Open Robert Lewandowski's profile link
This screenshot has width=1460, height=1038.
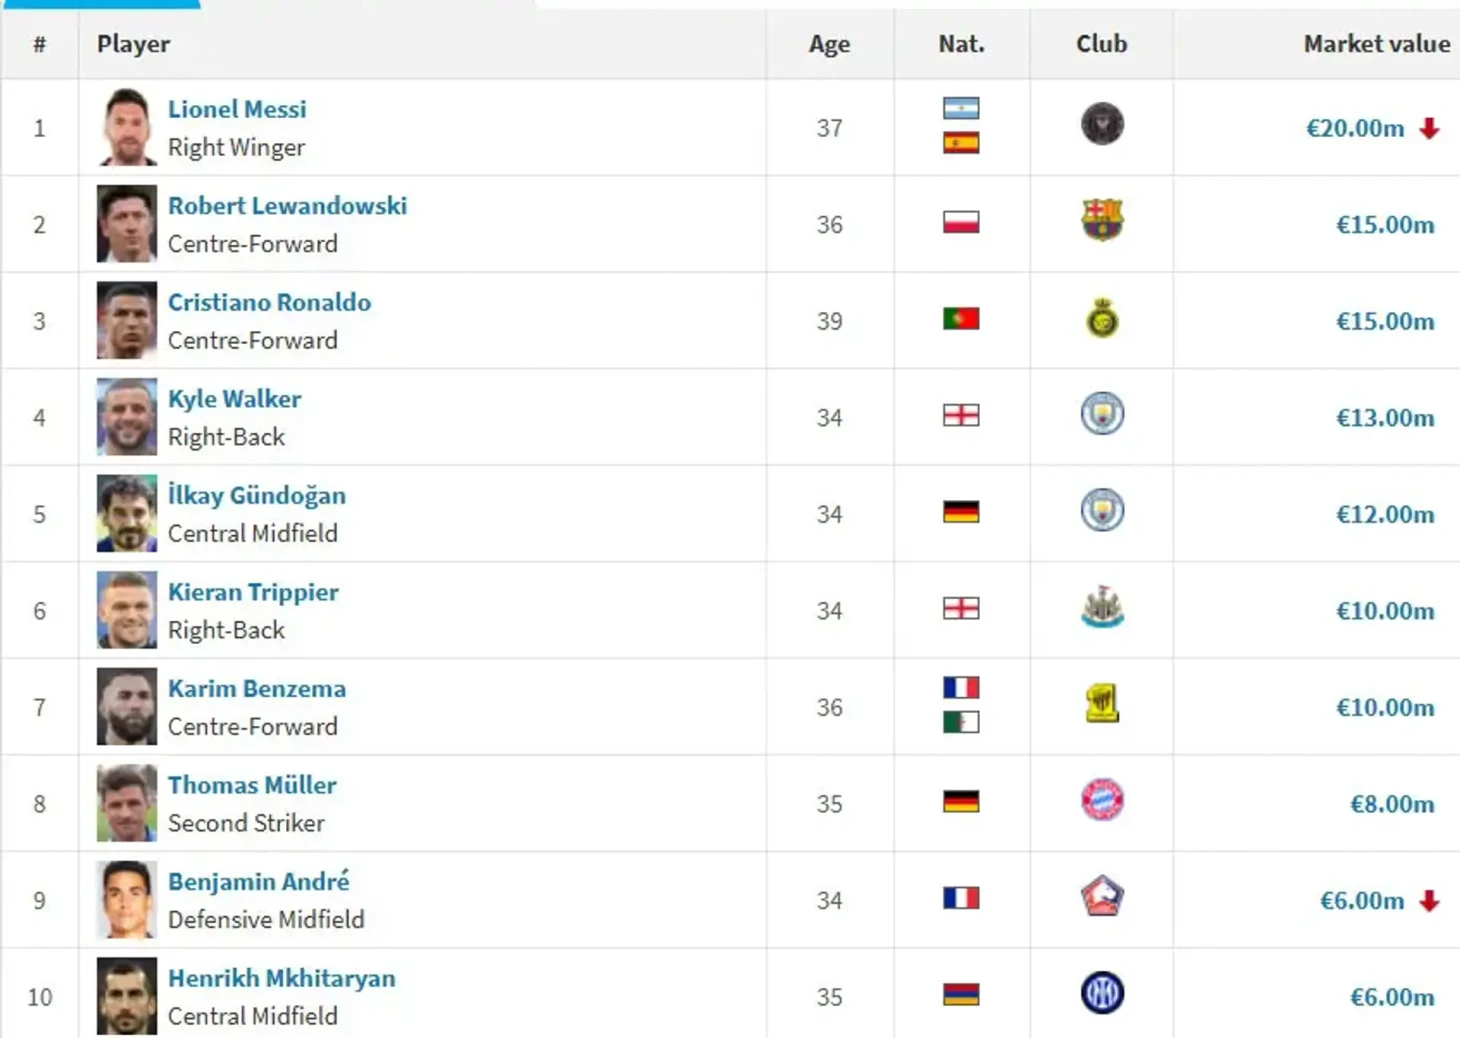pos(287,206)
